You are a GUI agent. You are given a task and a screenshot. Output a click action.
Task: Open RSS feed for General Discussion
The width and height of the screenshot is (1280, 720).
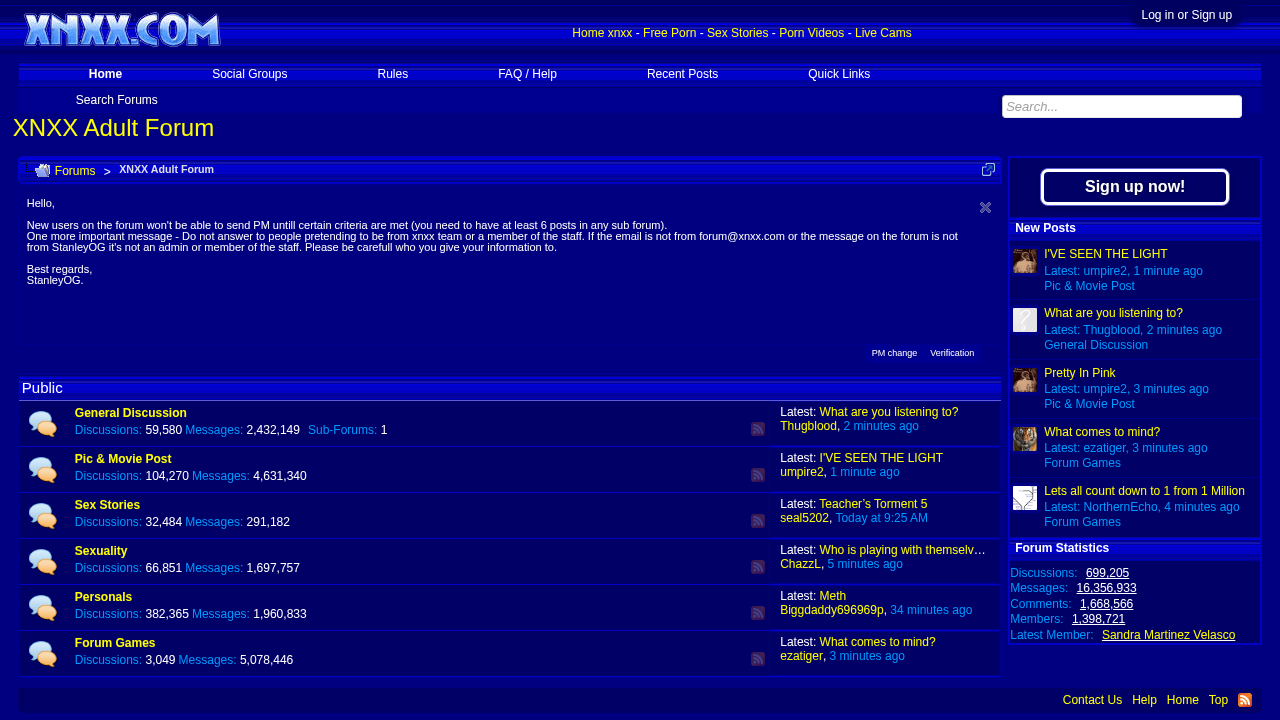pos(758,429)
